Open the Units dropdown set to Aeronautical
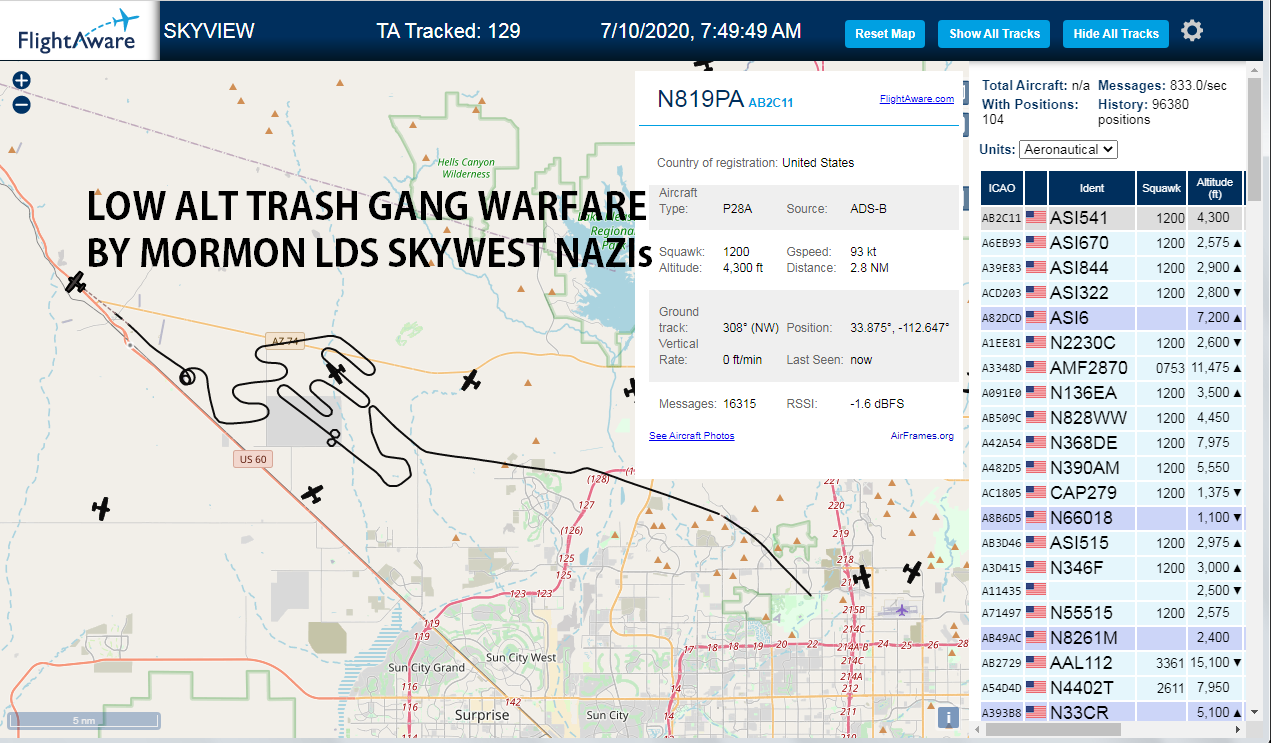The height and width of the screenshot is (743, 1271). [1068, 149]
